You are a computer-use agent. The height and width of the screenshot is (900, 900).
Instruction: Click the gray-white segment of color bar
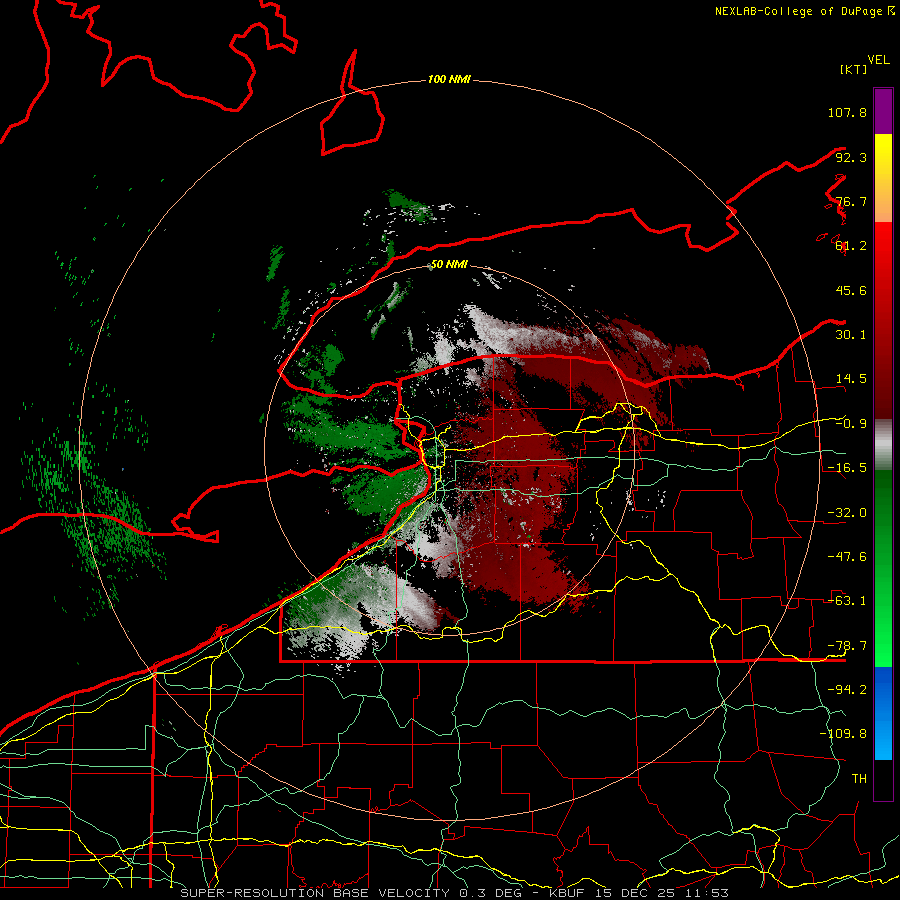tap(883, 445)
